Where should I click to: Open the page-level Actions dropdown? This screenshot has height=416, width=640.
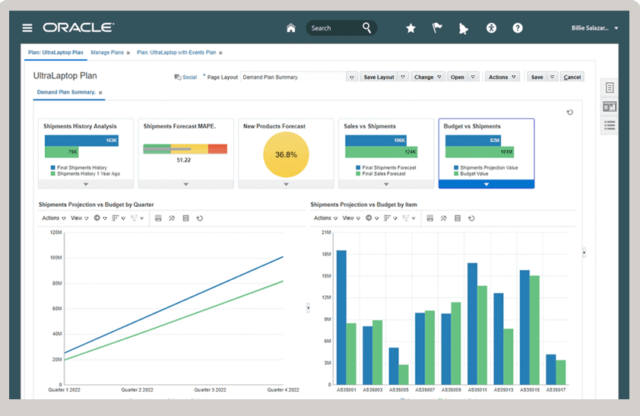[x=502, y=77]
